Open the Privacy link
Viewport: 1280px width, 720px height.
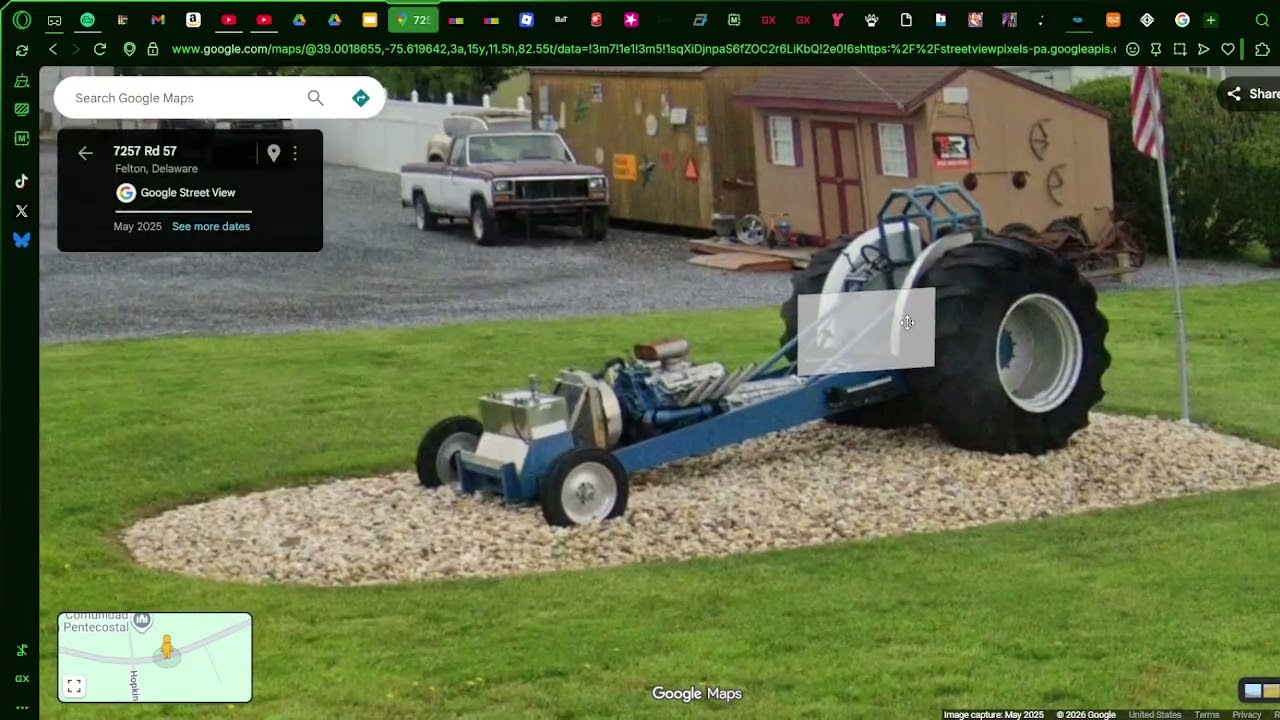pos(1247,715)
